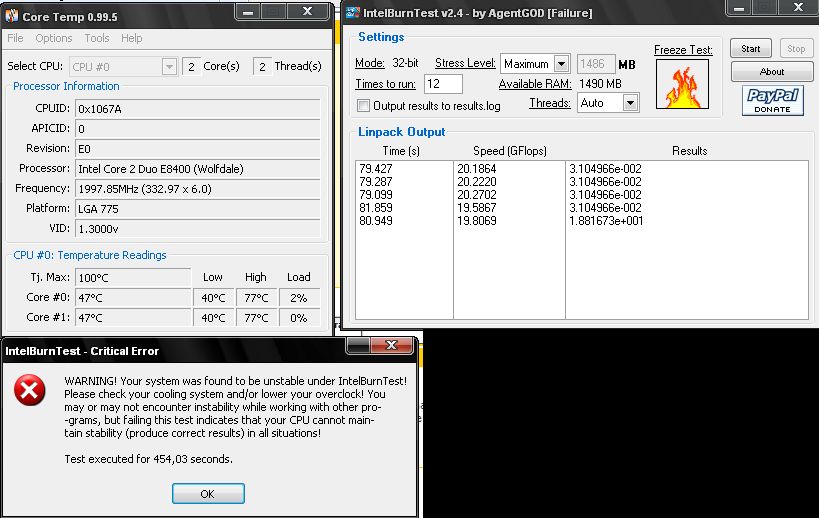The height and width of the screenshot is (518, 819).
Task: Click the IntelBurnTest title bar icon
Action: (x=353, y=13)
